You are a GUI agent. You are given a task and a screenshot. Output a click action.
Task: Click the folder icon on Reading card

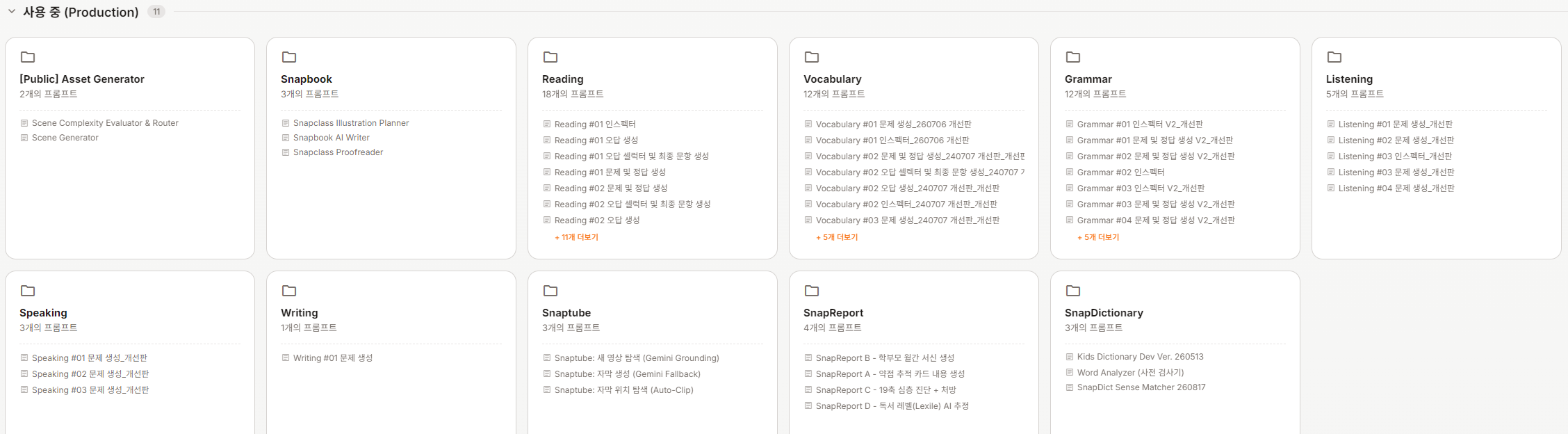[x=550, y=57]
